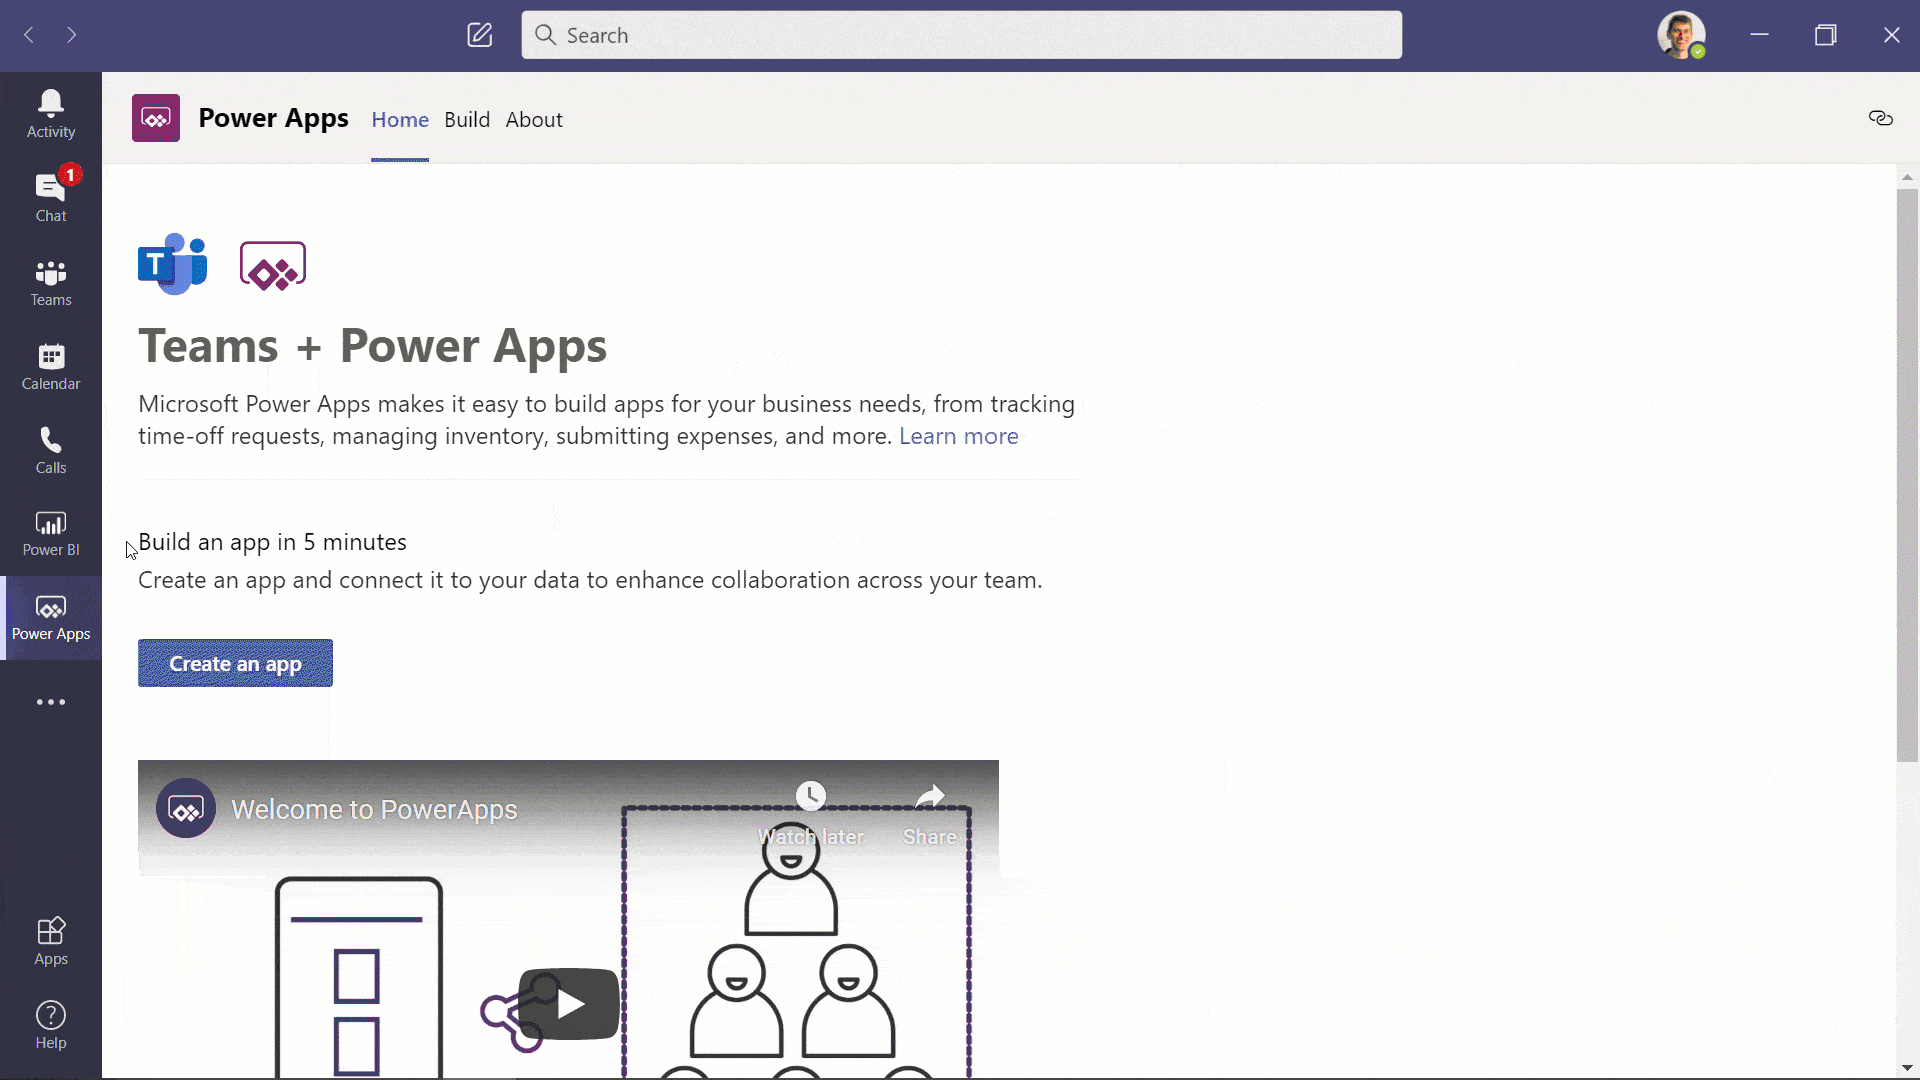1920x1080 pixels.
Task: Click the Create an app button
Action: [235, 663]
